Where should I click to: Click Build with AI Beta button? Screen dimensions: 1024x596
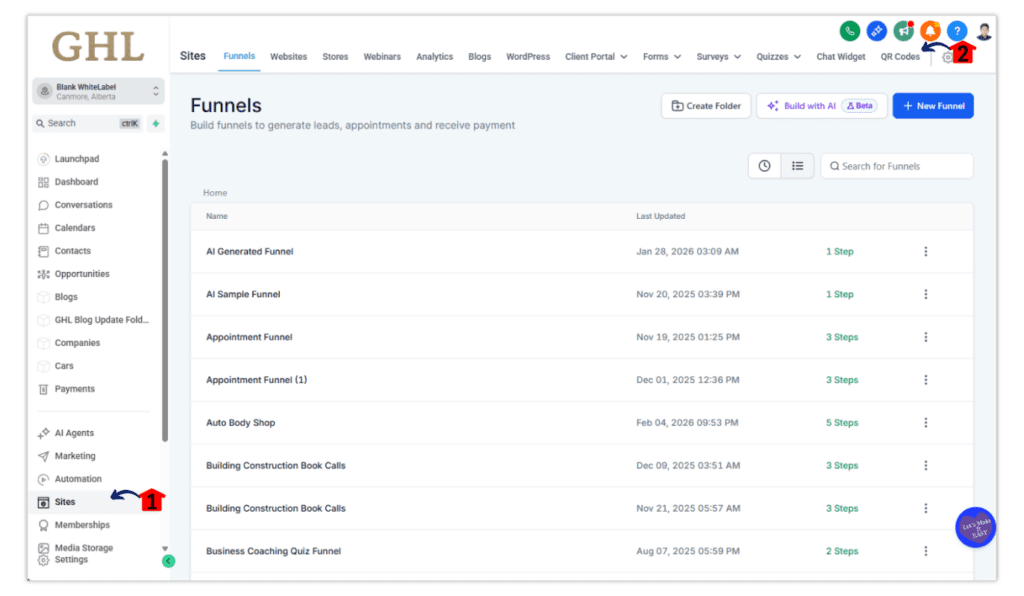821,106
